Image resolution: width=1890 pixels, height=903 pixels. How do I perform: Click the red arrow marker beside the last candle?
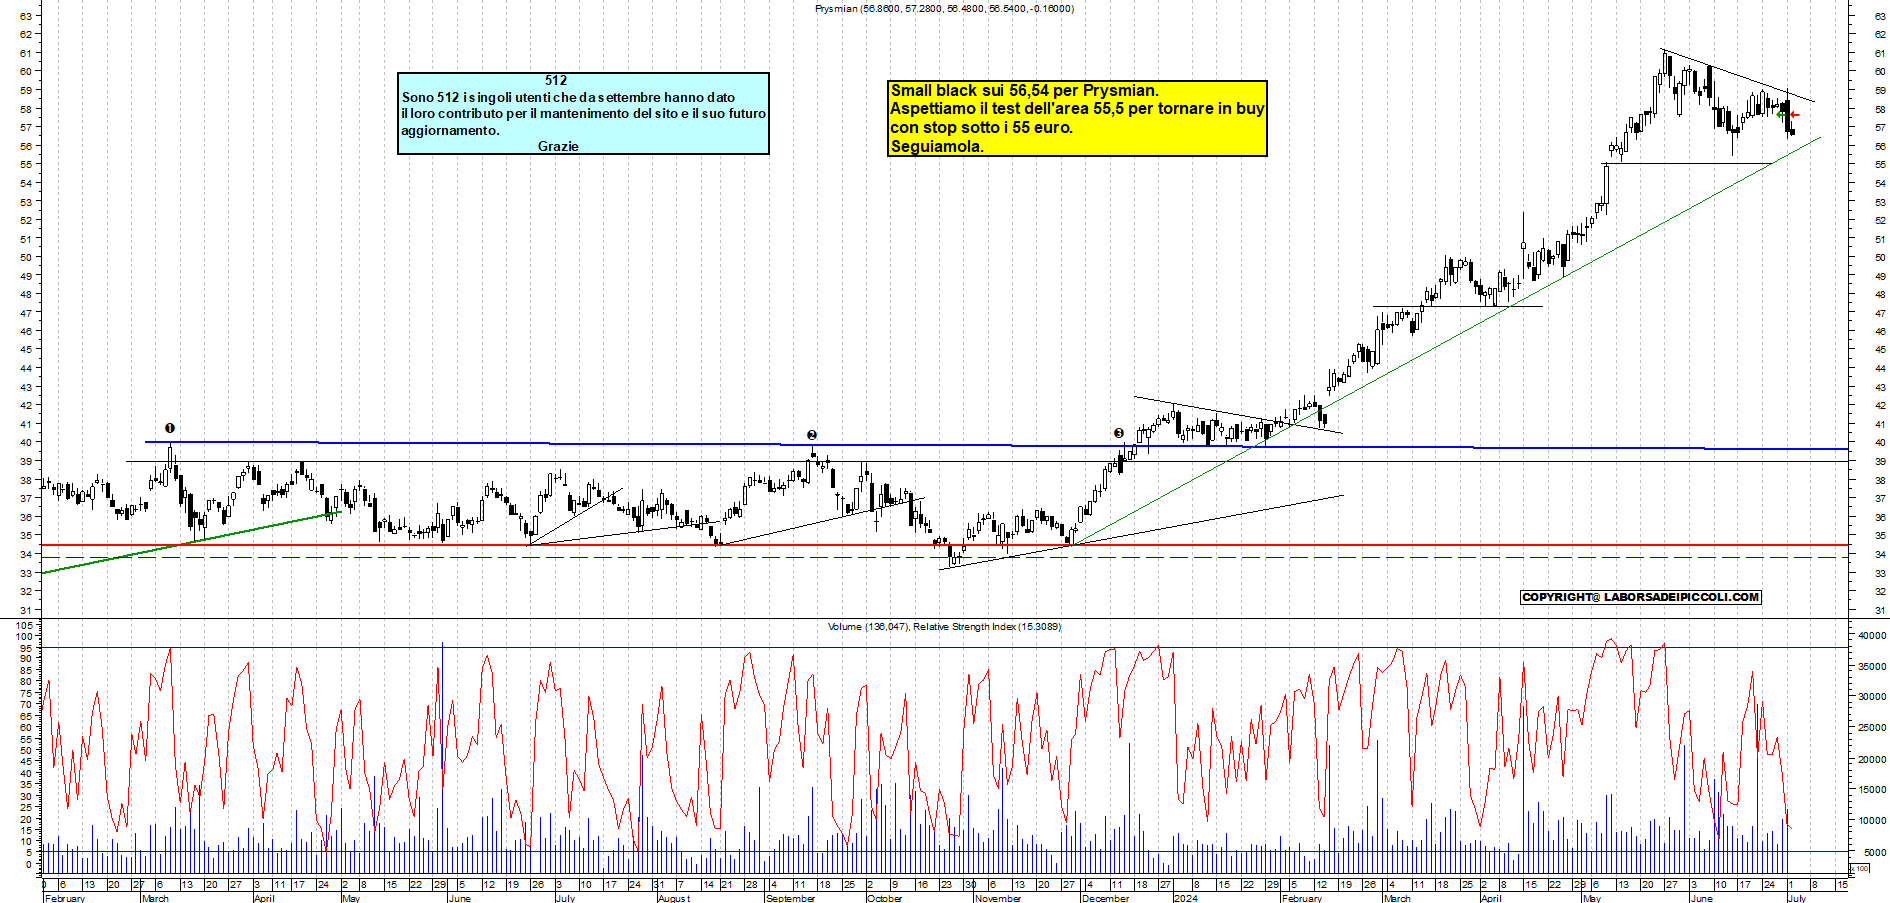pos(1795,115)
